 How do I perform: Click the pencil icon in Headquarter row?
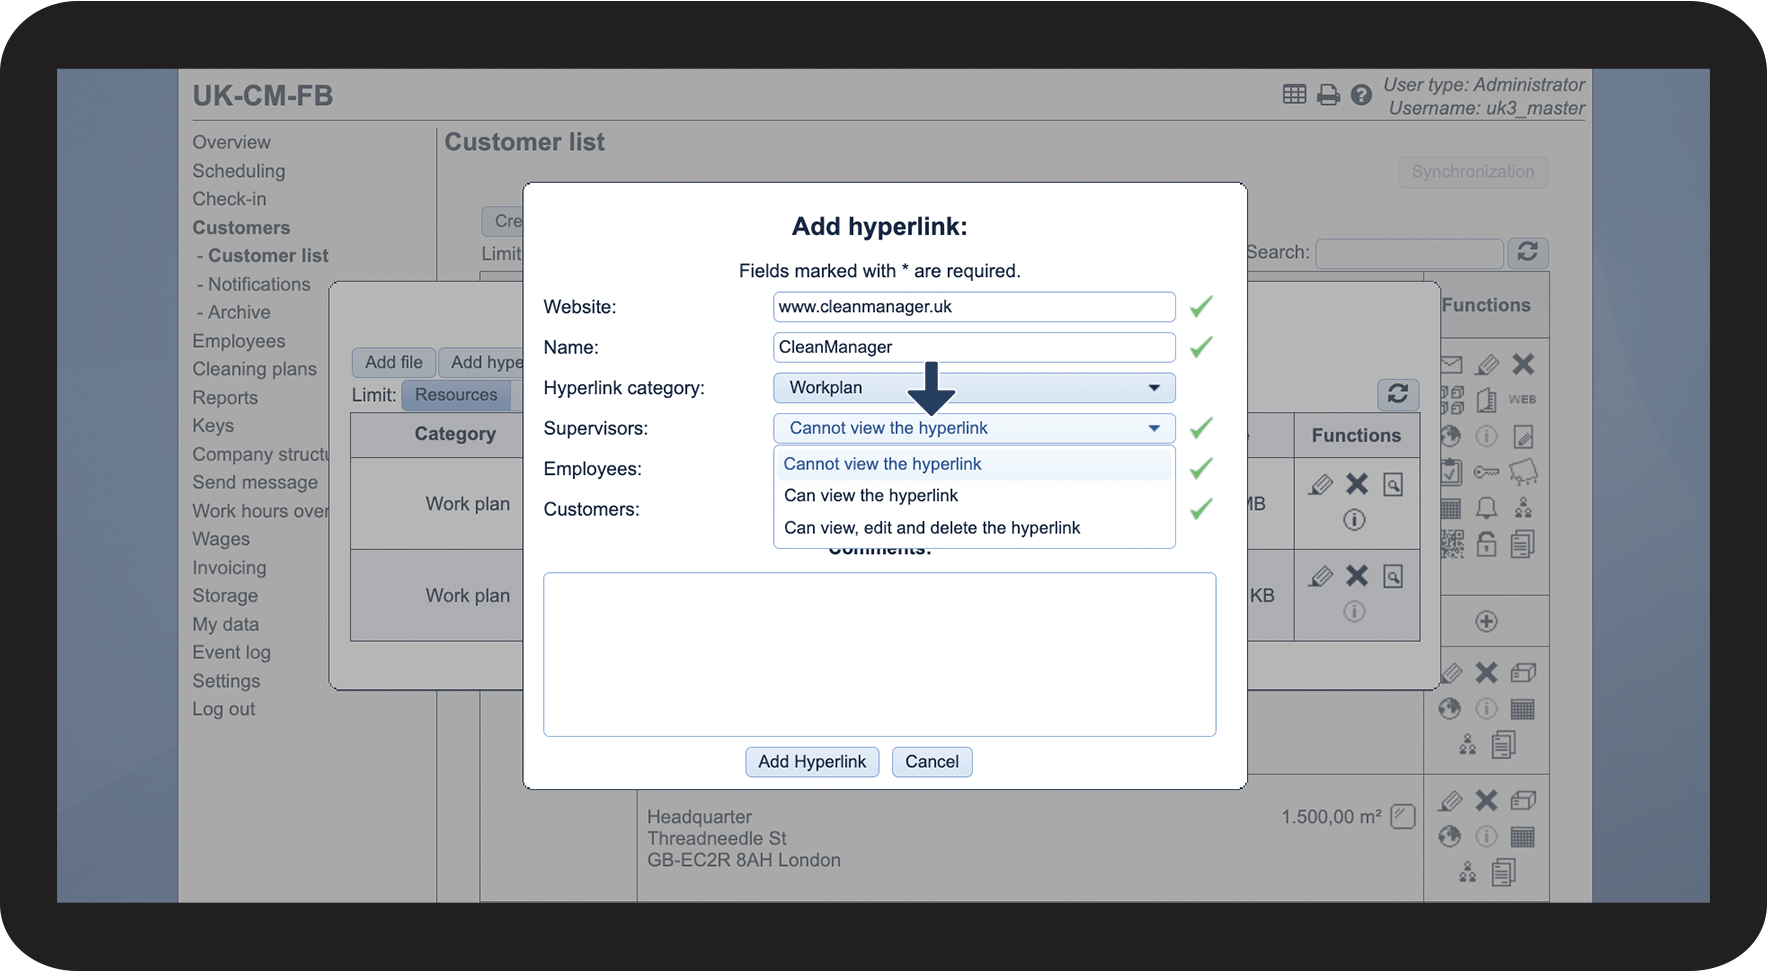pos(1450,801)
